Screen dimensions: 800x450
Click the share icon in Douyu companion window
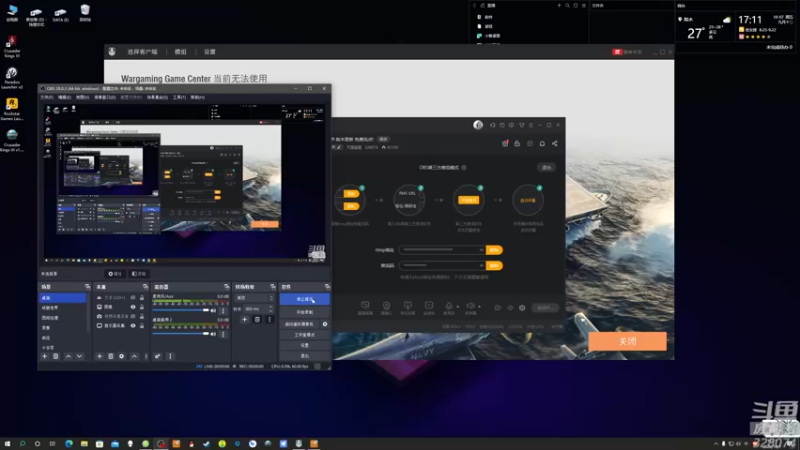[x=555, y=143]
